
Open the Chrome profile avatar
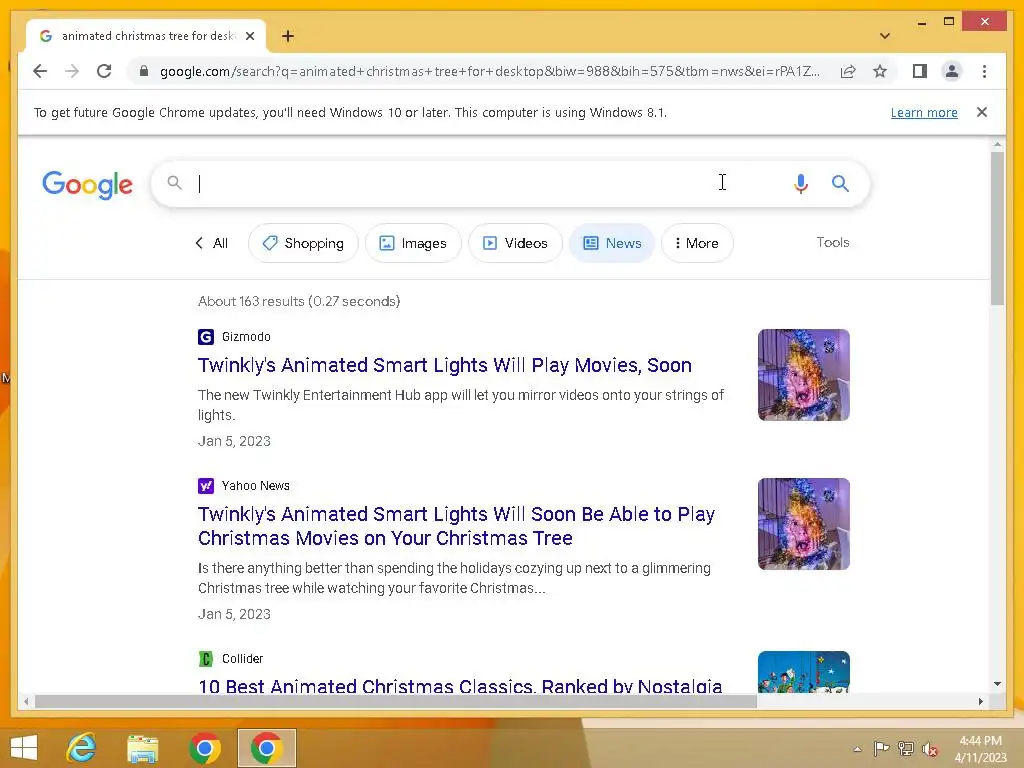pos(952,71)
